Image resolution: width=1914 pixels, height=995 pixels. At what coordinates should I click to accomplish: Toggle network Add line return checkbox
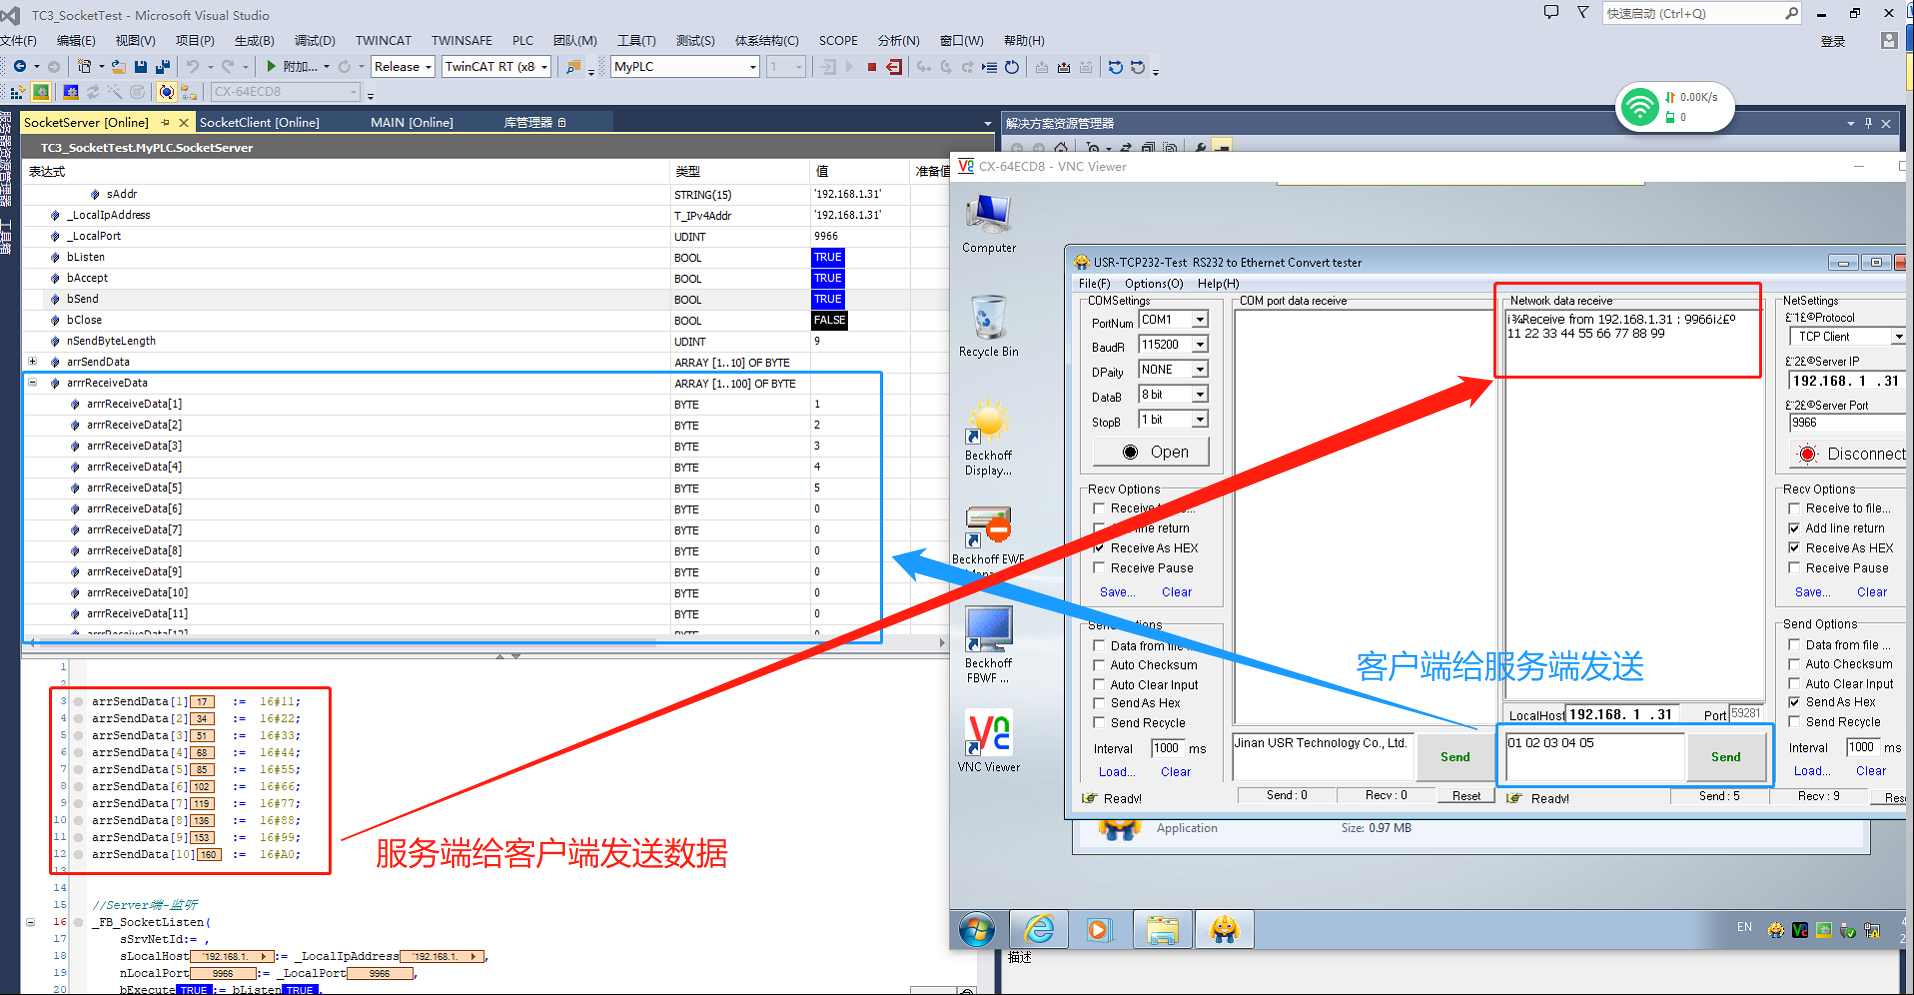1794,528
